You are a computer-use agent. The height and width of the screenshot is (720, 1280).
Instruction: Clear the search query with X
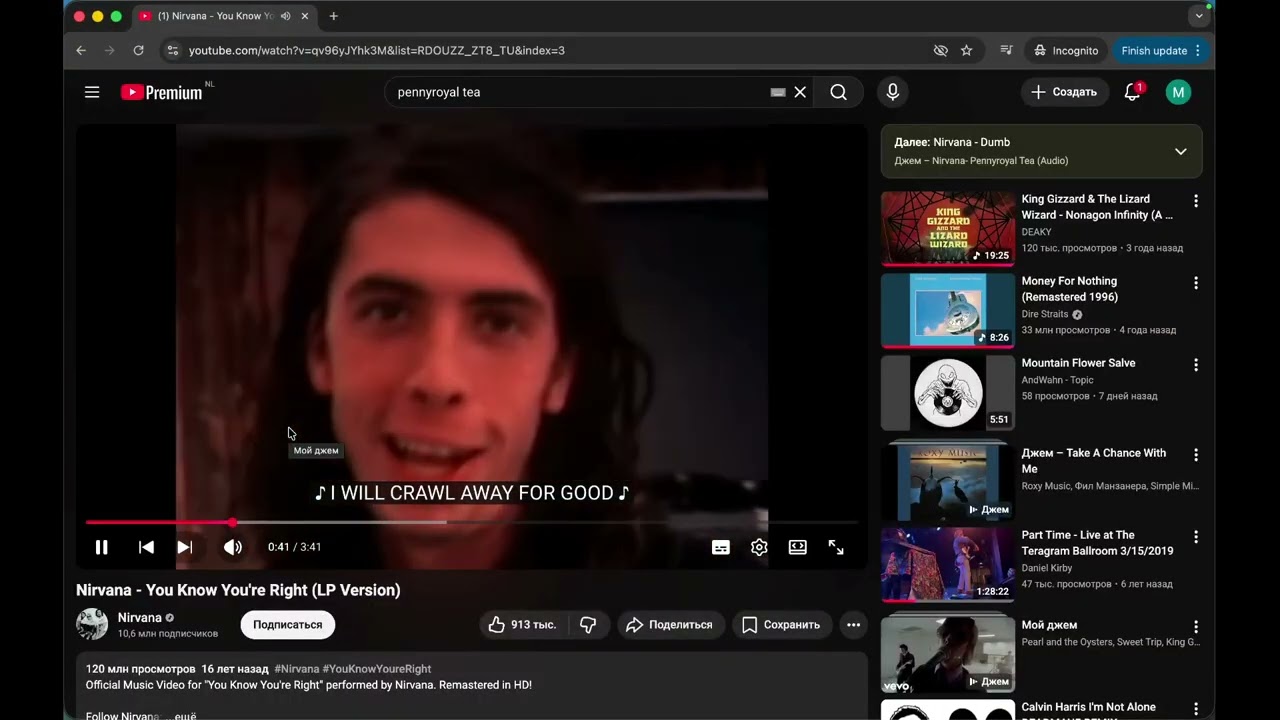pyautogui.click(x=800, y=92)
